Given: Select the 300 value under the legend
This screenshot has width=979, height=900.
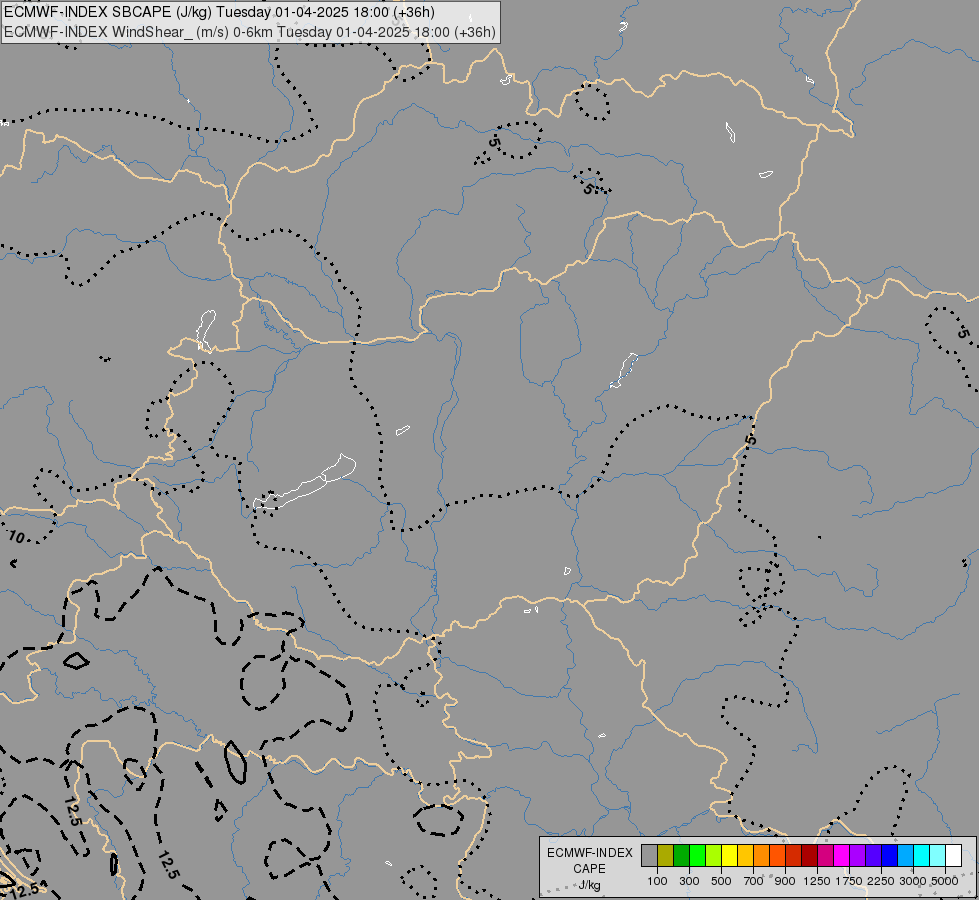Looking at the screenshot, I should tap(689, 881).
